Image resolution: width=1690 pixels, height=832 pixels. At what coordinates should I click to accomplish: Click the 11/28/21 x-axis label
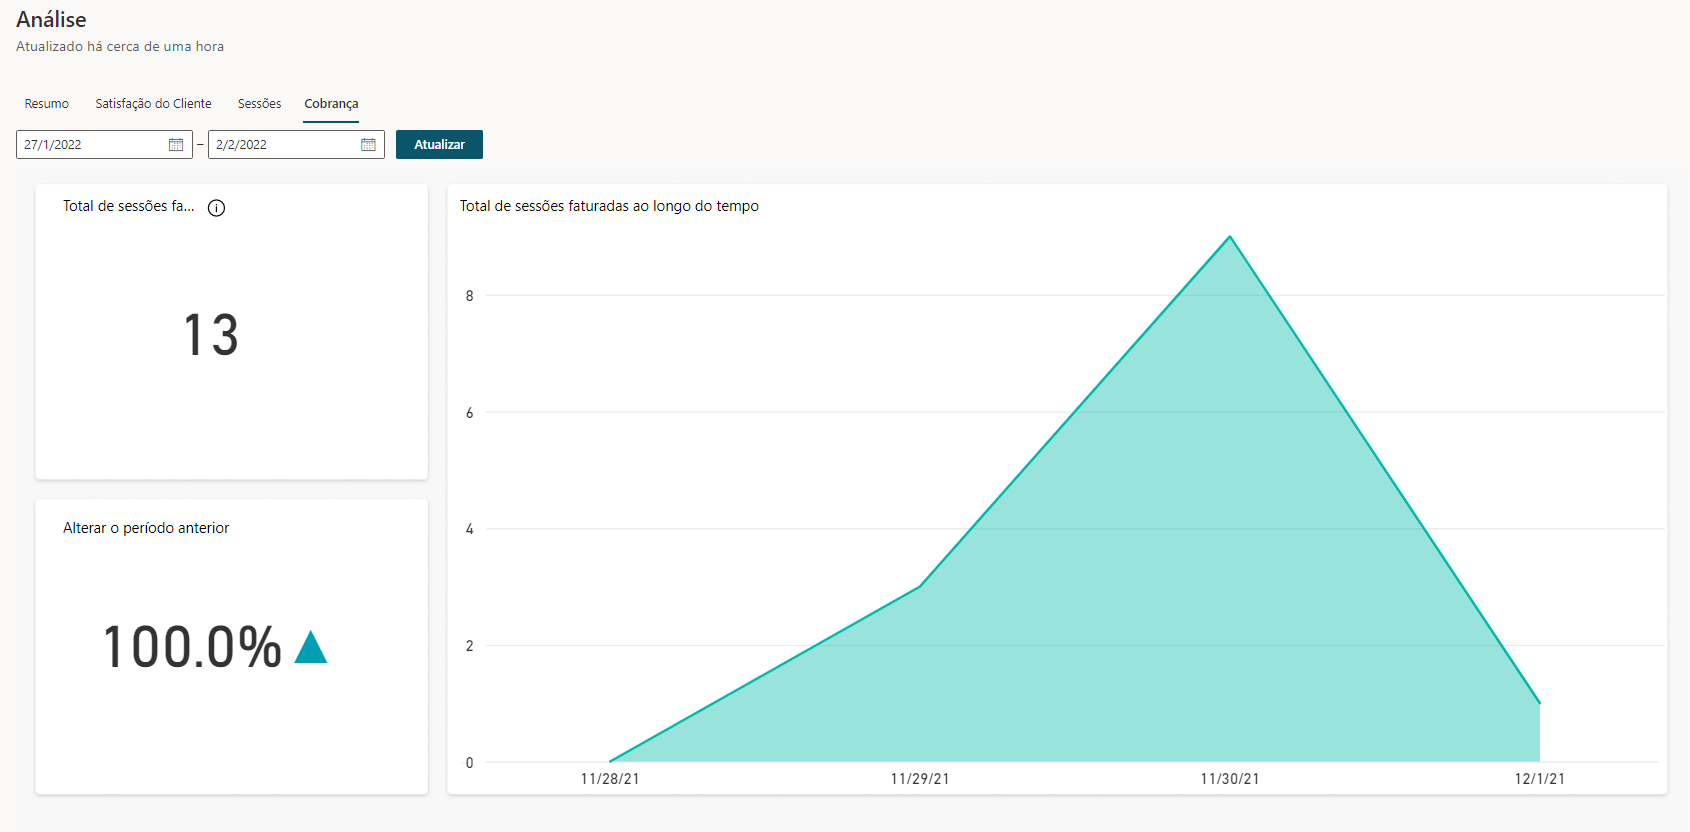pyautogui.click(x=610, y=779)
